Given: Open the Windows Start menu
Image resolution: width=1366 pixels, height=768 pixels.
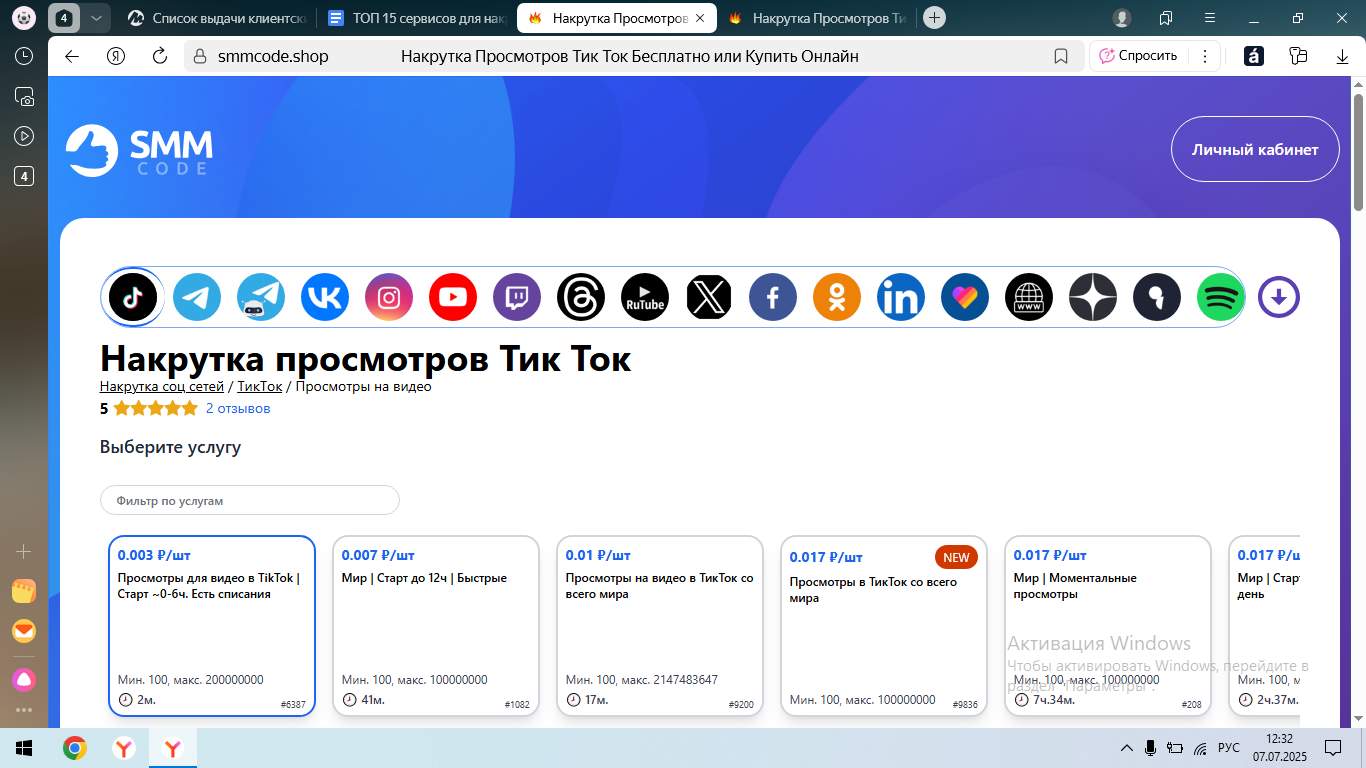Looking at the screenshot, I should [24, 747].
